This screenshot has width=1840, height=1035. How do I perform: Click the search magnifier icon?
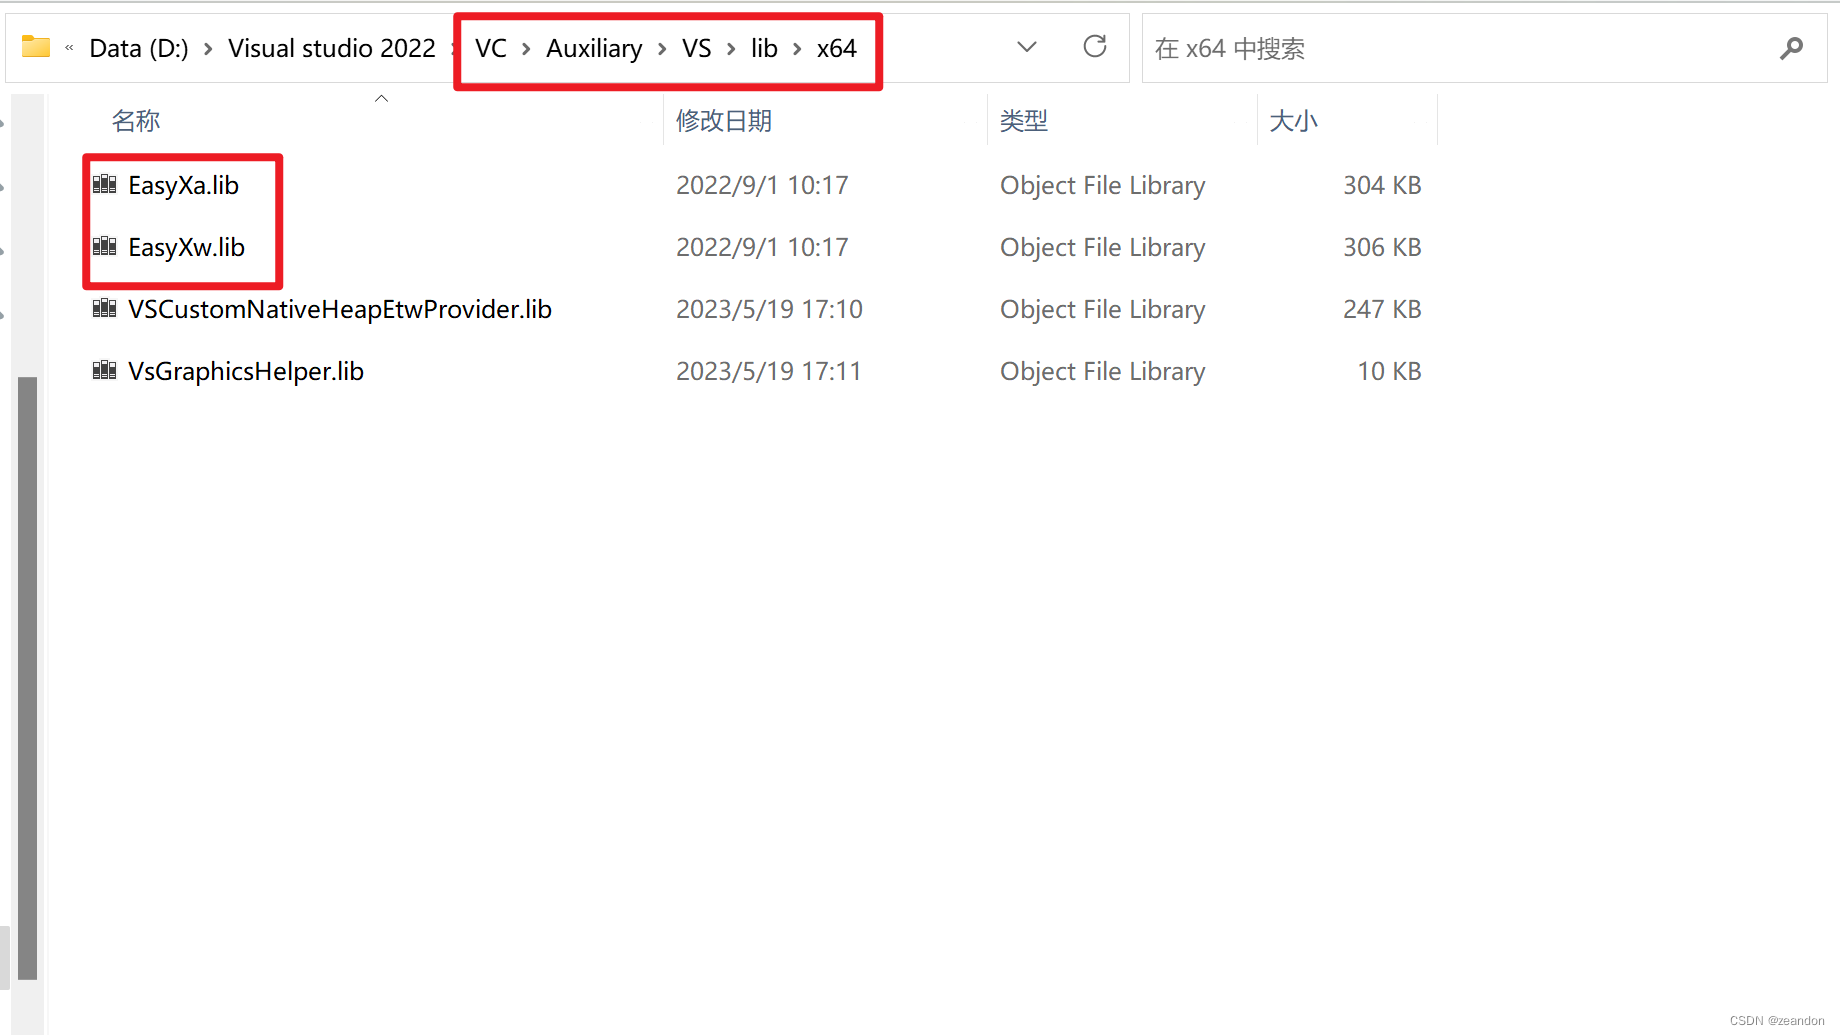coord(1791,48)
